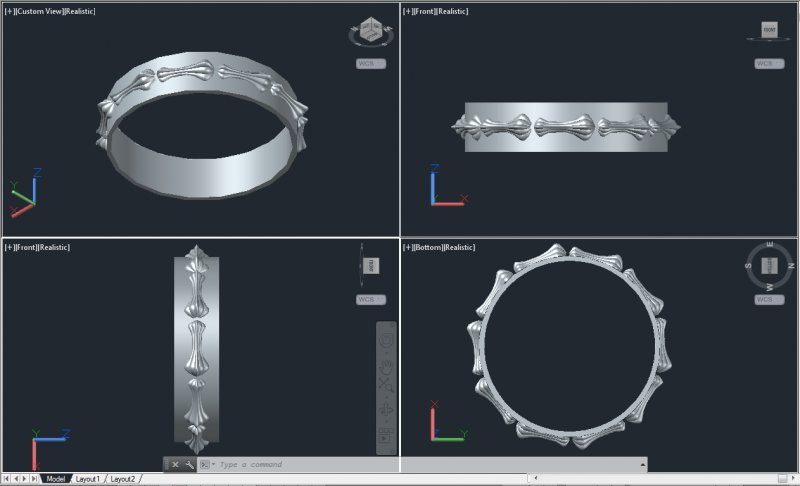Screen dimensions: 800x486
Task: Click the FRONT ViewCube in the top-right Front viewport
Action: click(769, 29)
